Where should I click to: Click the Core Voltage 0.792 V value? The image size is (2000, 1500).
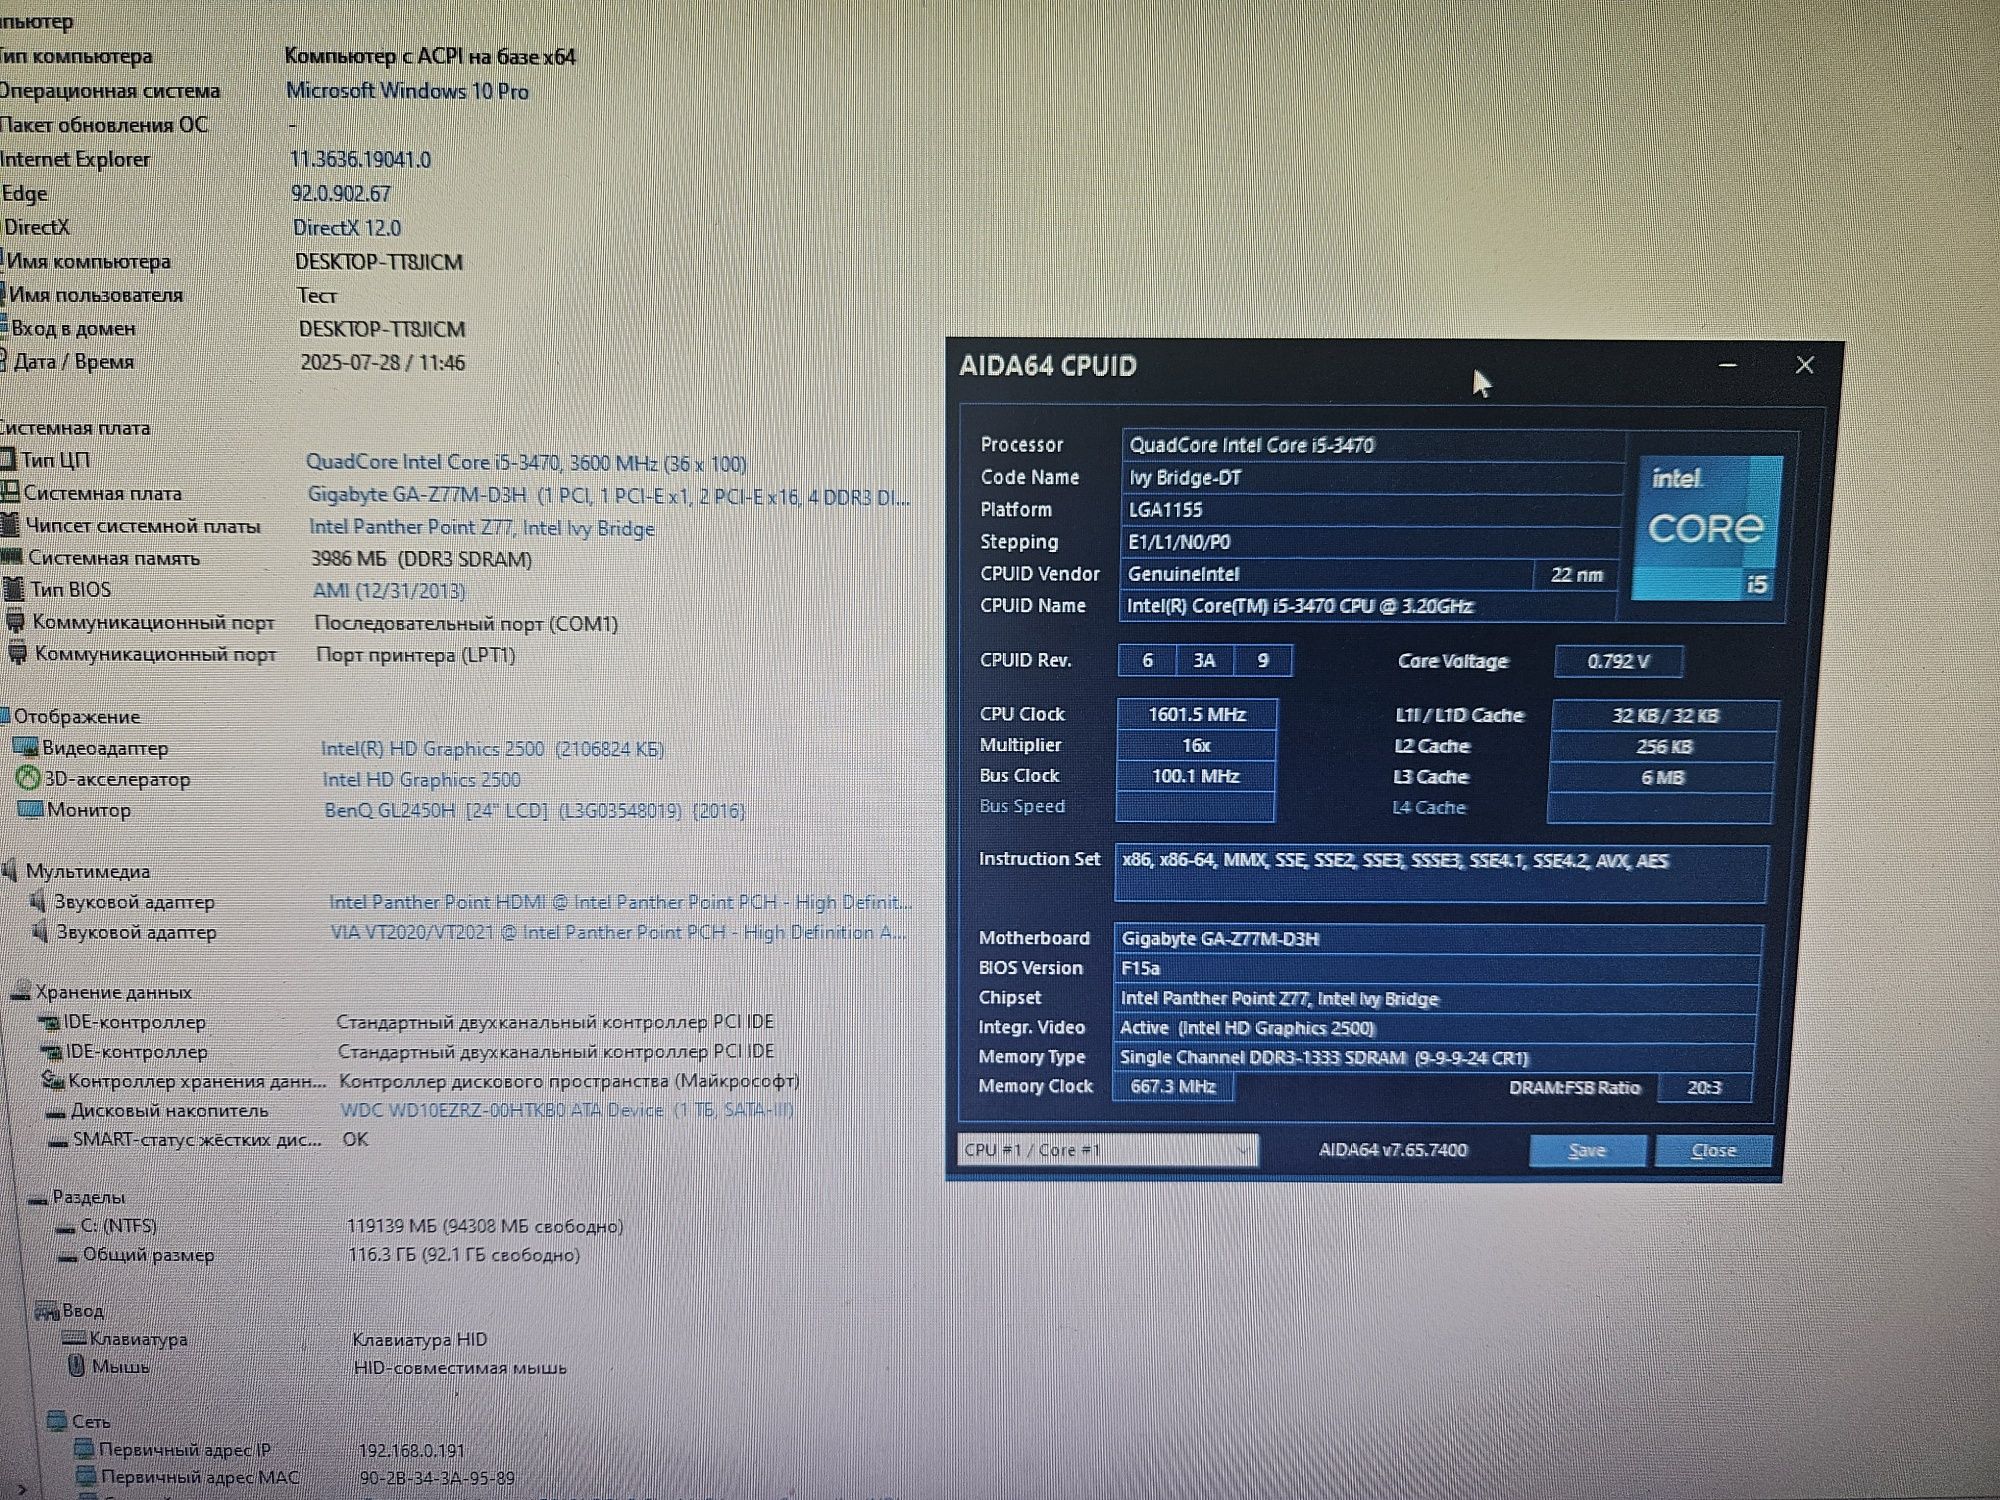pyautogui.click(x=1618, y=661)
